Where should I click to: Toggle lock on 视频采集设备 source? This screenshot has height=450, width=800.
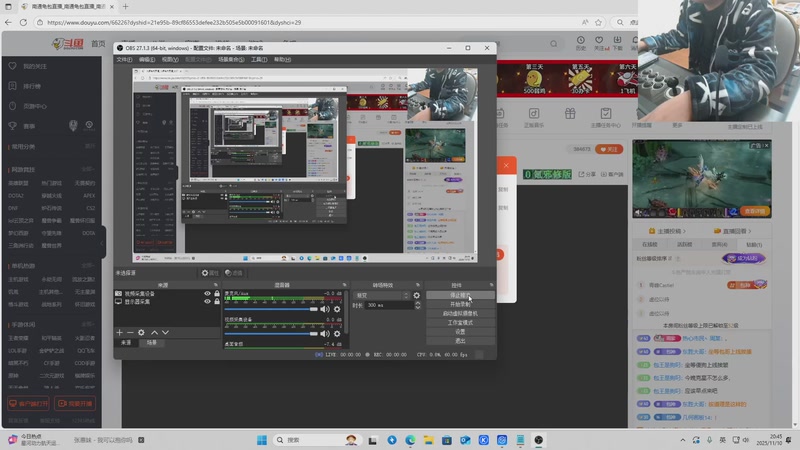click(217, 293)
